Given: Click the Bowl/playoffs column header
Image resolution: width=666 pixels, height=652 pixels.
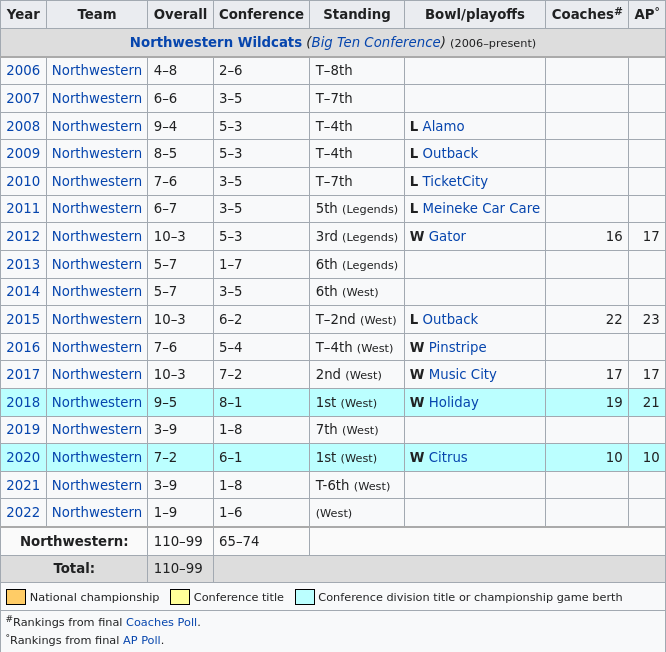Looking at the screenshot, I should [474, 14].
